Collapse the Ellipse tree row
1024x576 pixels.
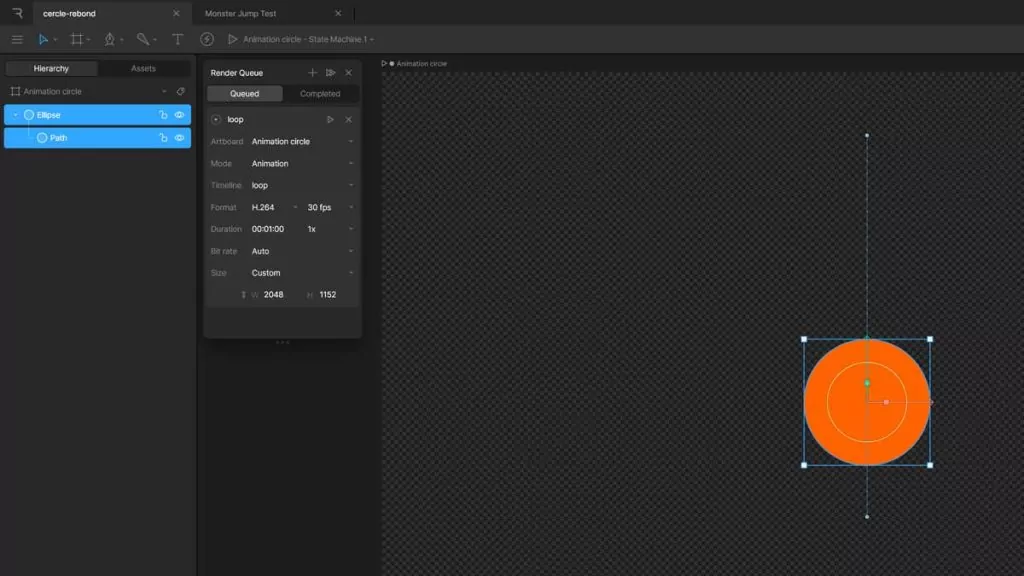click(16, 115)
